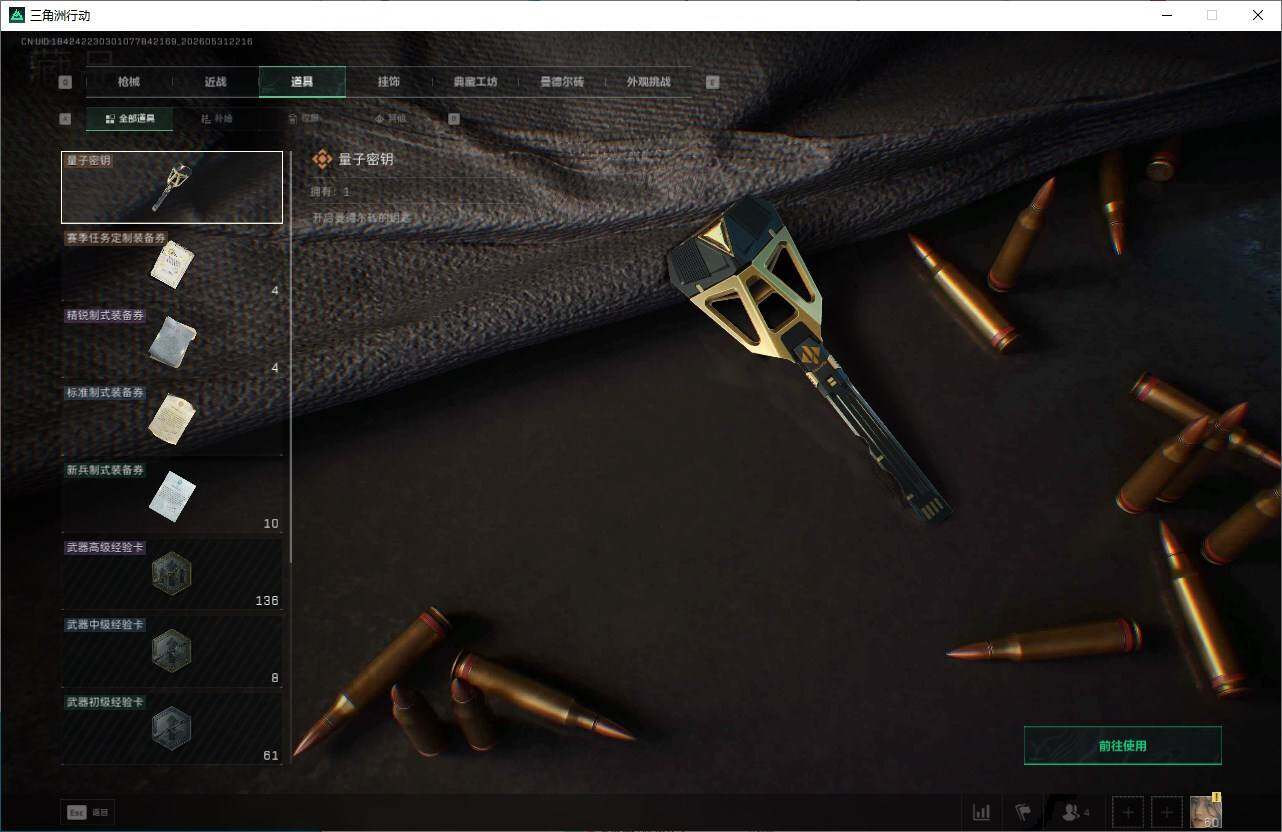Open the player avatar profile
Image resolution: width=1282 pixels, height=832 pixels.
(1206, 811)
